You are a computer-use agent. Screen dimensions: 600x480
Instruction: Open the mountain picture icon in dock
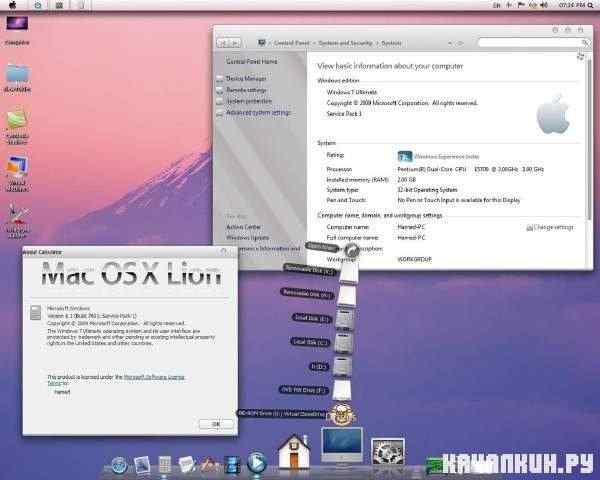point(209,465)
